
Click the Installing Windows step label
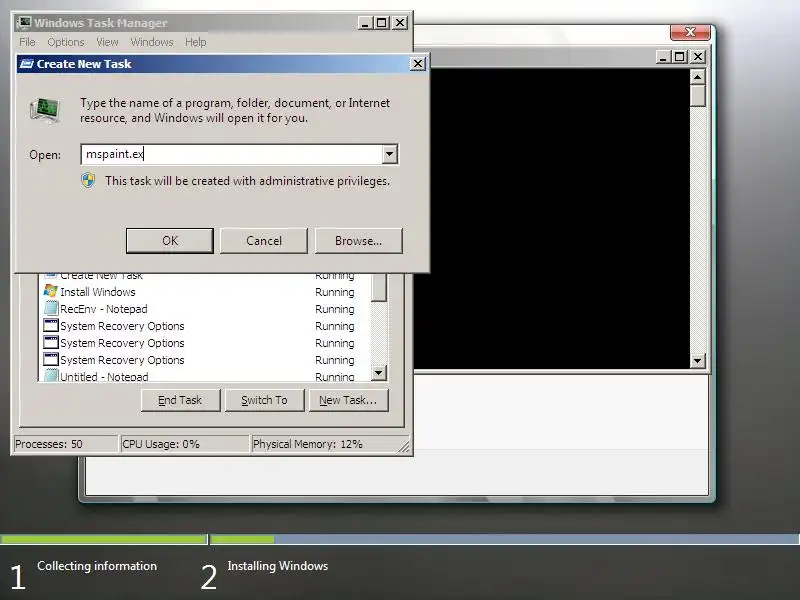pyautogui.click(x=278, y=566)
